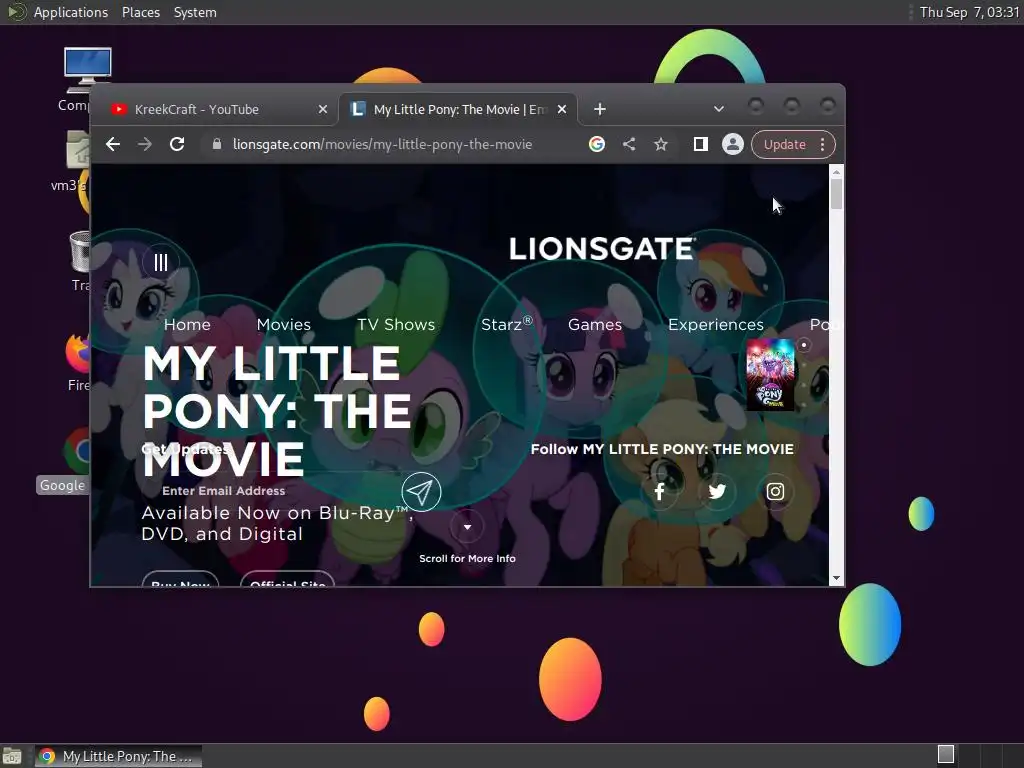Click the workspace switcher square in taskbar

pyautogui.click(x=946, y=754)
